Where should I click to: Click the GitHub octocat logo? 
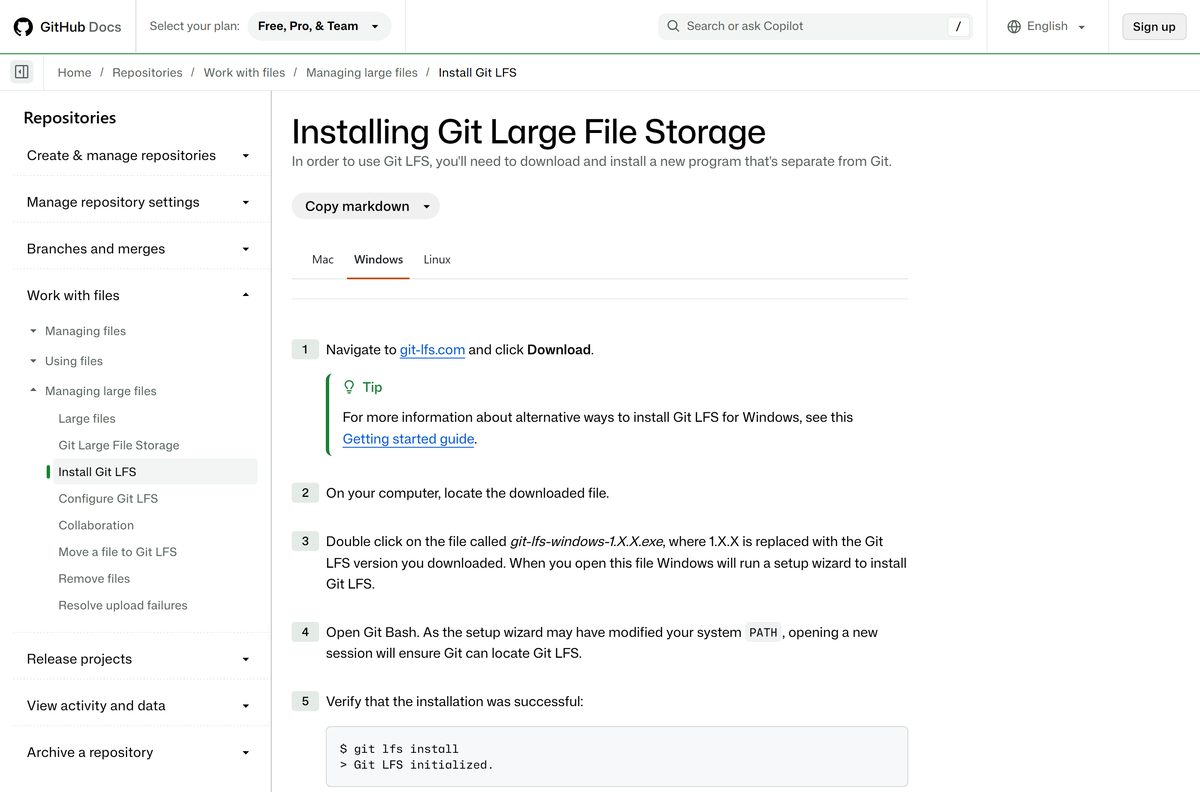[x=23, y=27]
